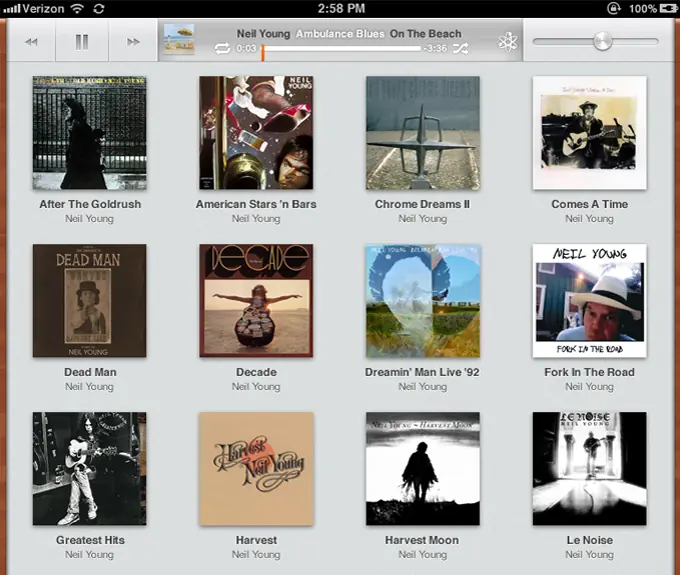Click Neil Young under Le Noise
Image resolution: width=680 pixels, height=575 pixels.
coord(589,555)
